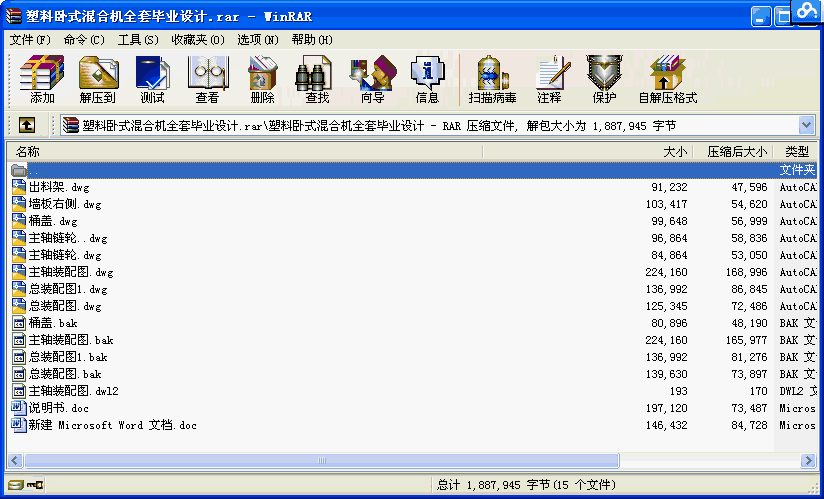Start 扫描病毒 (Virus Scan) tool
The width and height of the screenshot is (824, 499).
(x=492, y=79)
